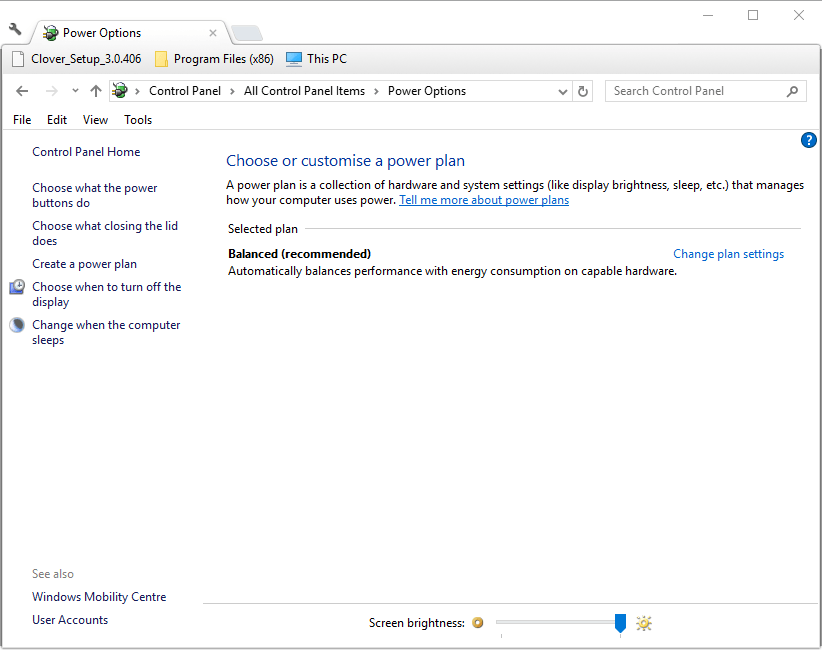Close the Power Options tab
This screenshot has height=650, width=822.
[x=213, y=33]
